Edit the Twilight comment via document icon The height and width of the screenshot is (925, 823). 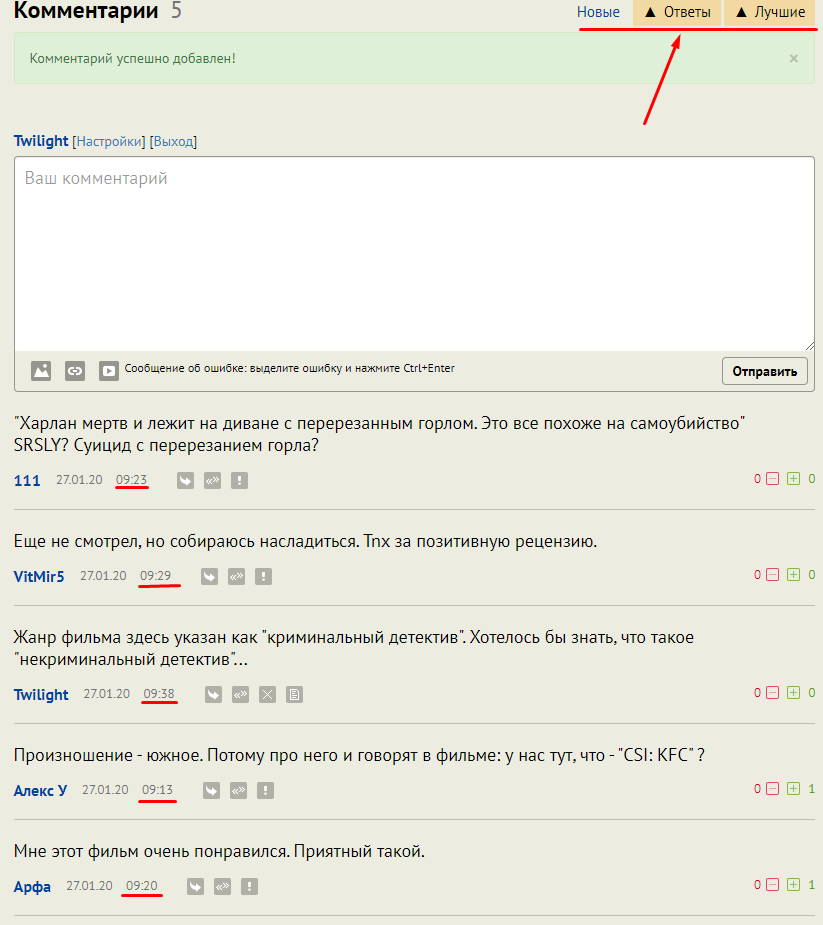click(x=294, y=694)
